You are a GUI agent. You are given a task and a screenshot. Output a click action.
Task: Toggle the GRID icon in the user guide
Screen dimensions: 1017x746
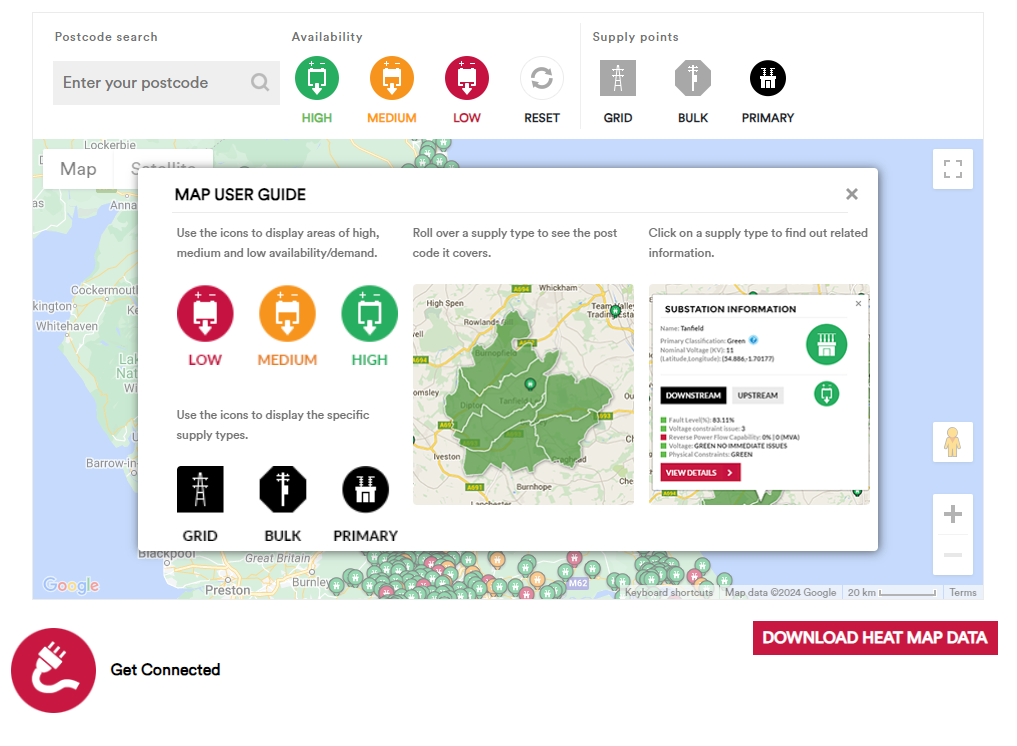(x=199, y=489)
